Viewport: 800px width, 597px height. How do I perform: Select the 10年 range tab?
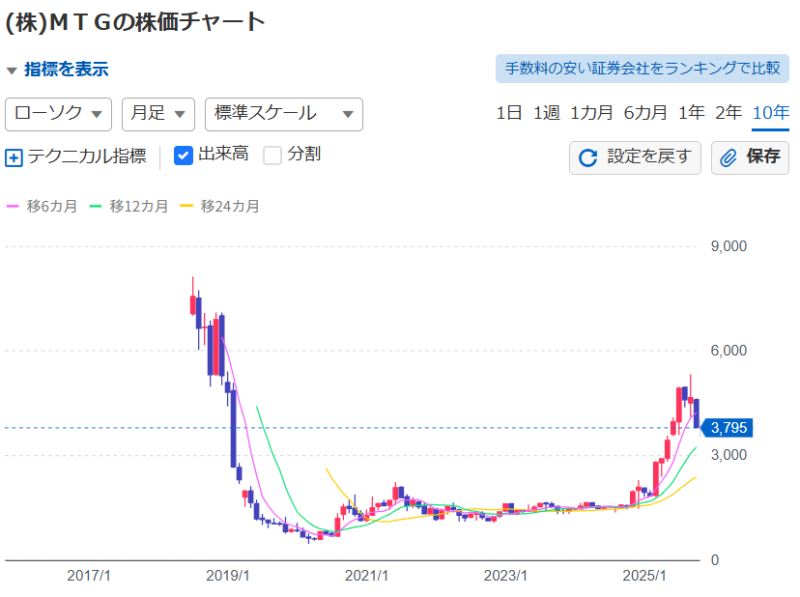[770, 113]
